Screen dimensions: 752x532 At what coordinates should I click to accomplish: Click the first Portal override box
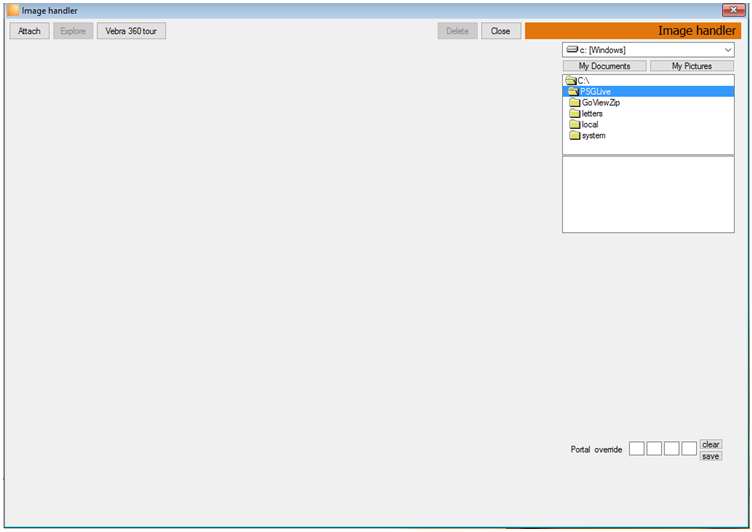coord(636,449)
